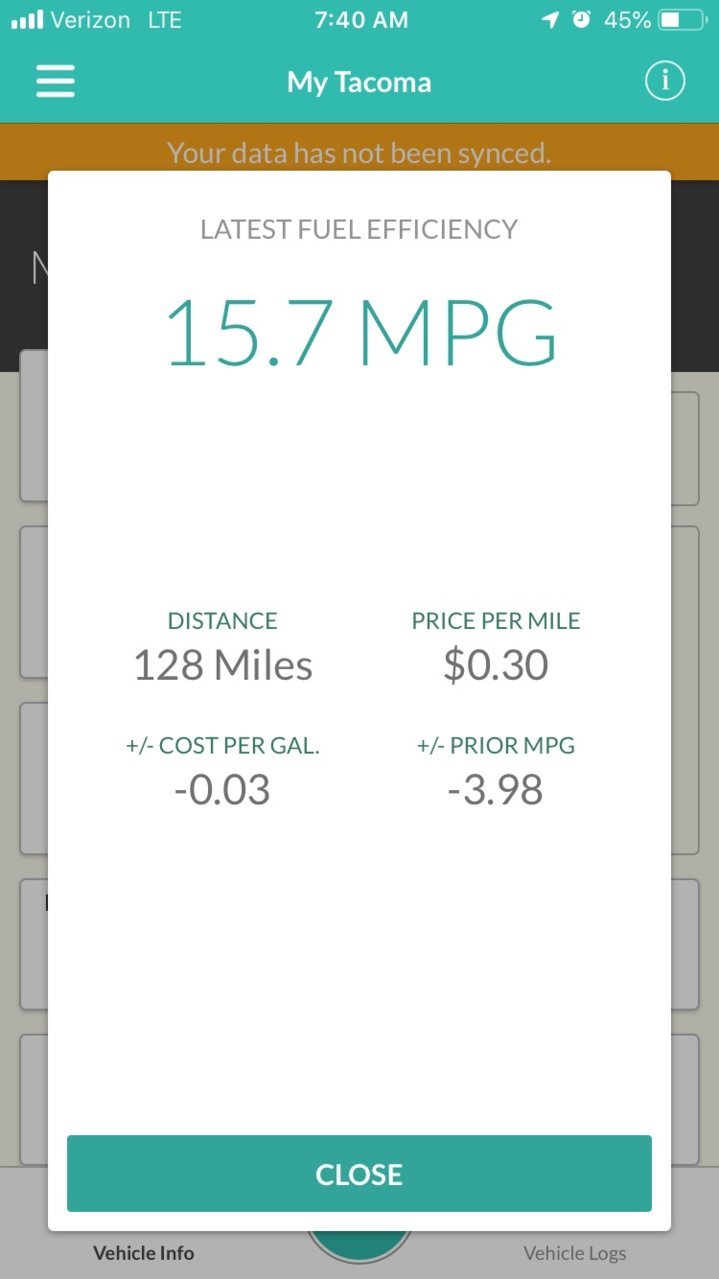
Task: Select the 128 Miles distance value
Action: (223, 665)
